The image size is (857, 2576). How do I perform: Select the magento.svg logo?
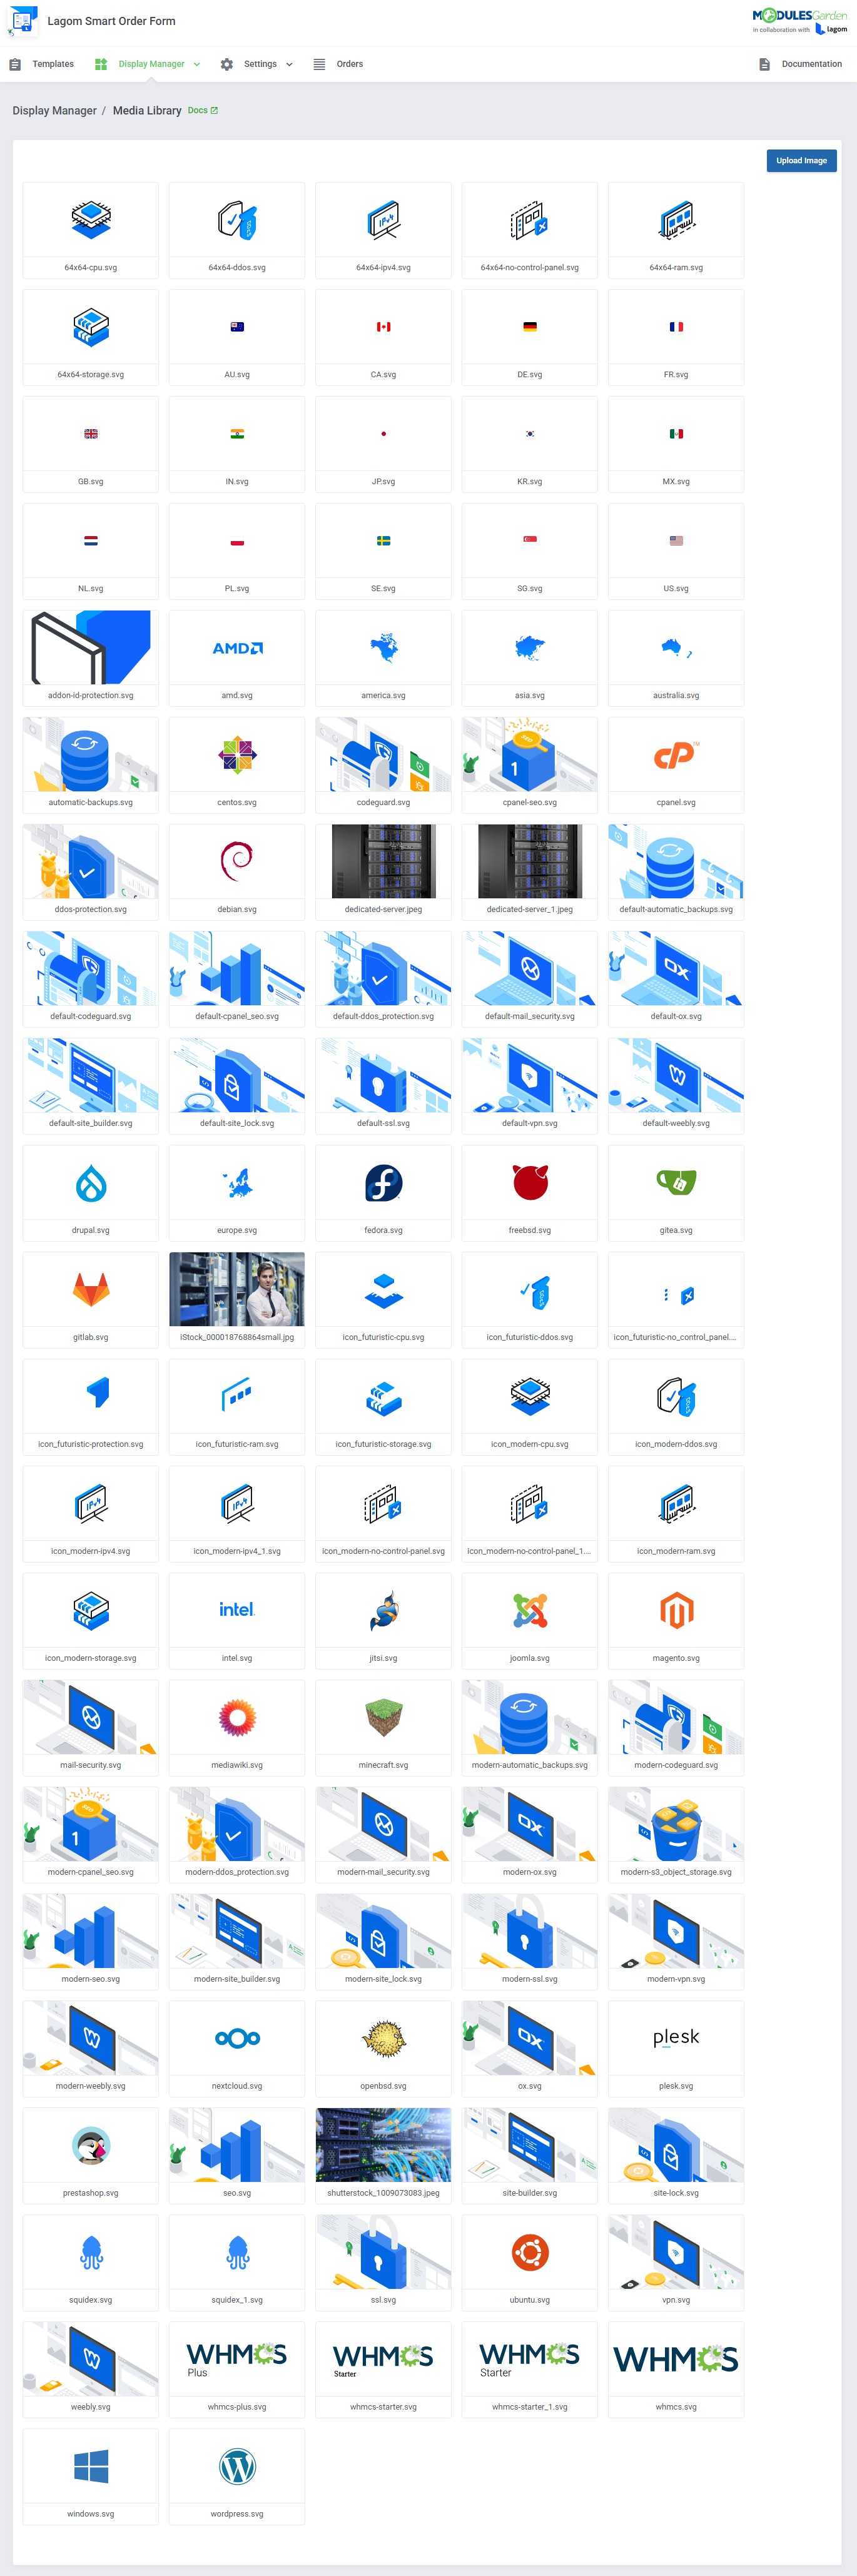coord(676,1611)
